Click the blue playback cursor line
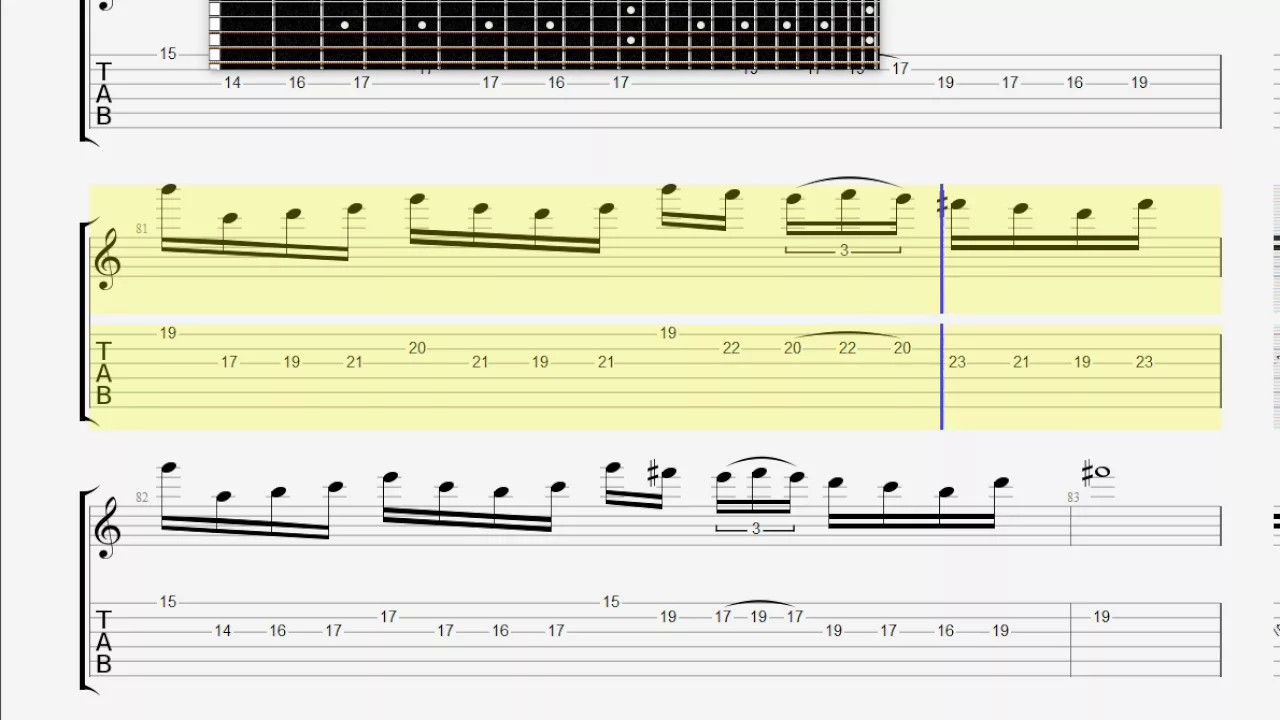Screen dimensions: 1280x720 coord(941,307)
